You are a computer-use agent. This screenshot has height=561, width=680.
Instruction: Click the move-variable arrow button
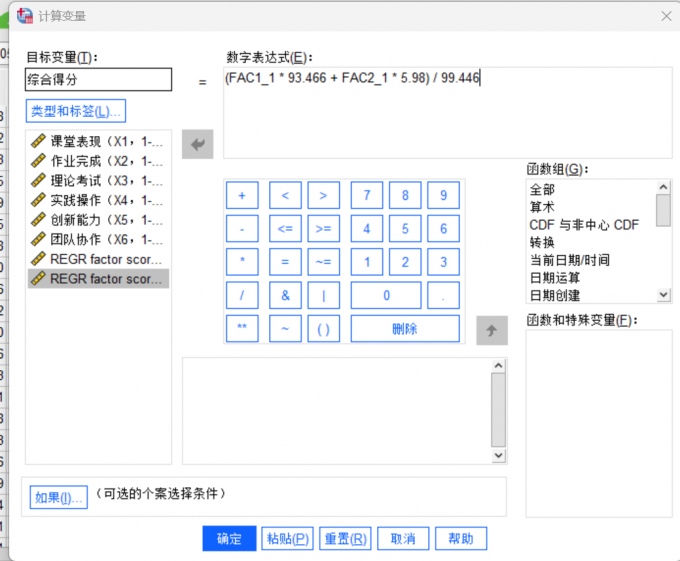197,144
